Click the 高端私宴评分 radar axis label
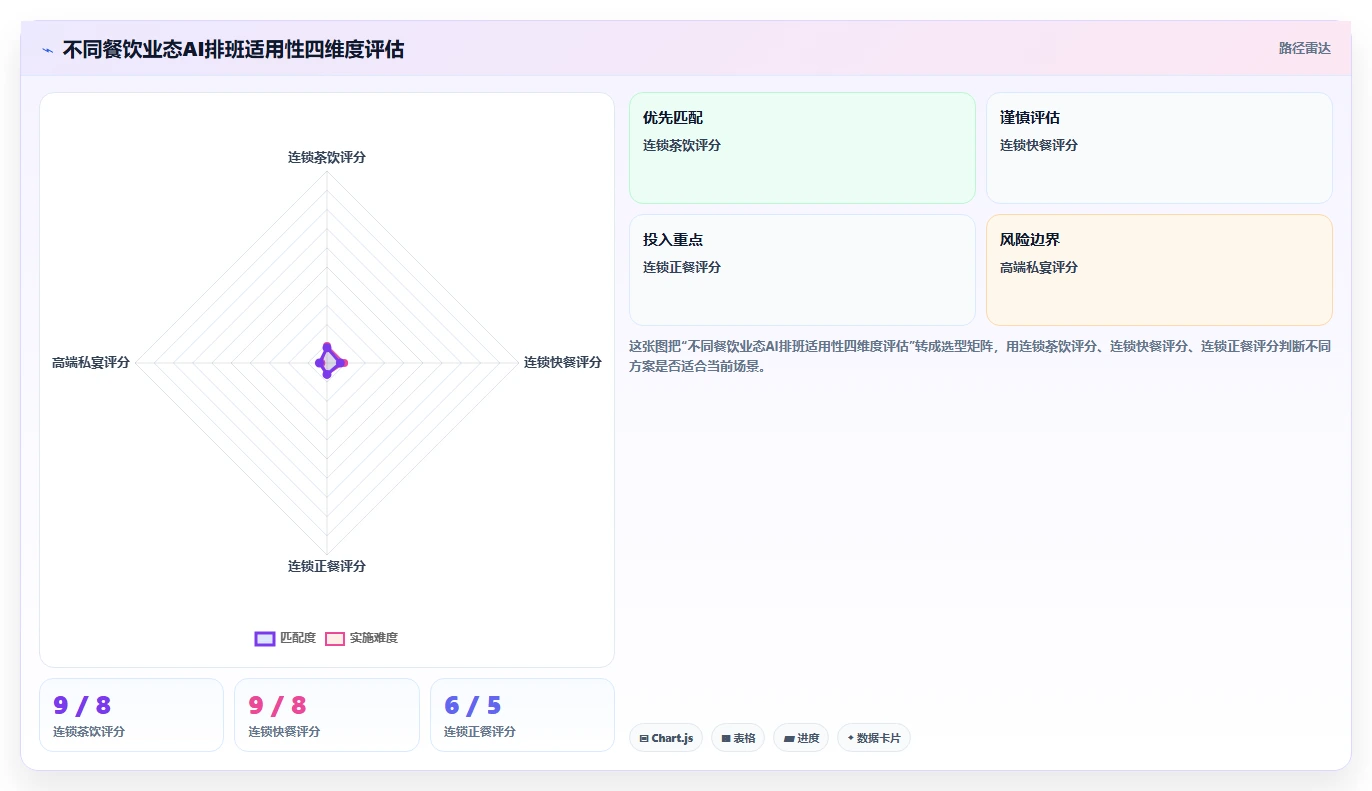 pos(91,362)
